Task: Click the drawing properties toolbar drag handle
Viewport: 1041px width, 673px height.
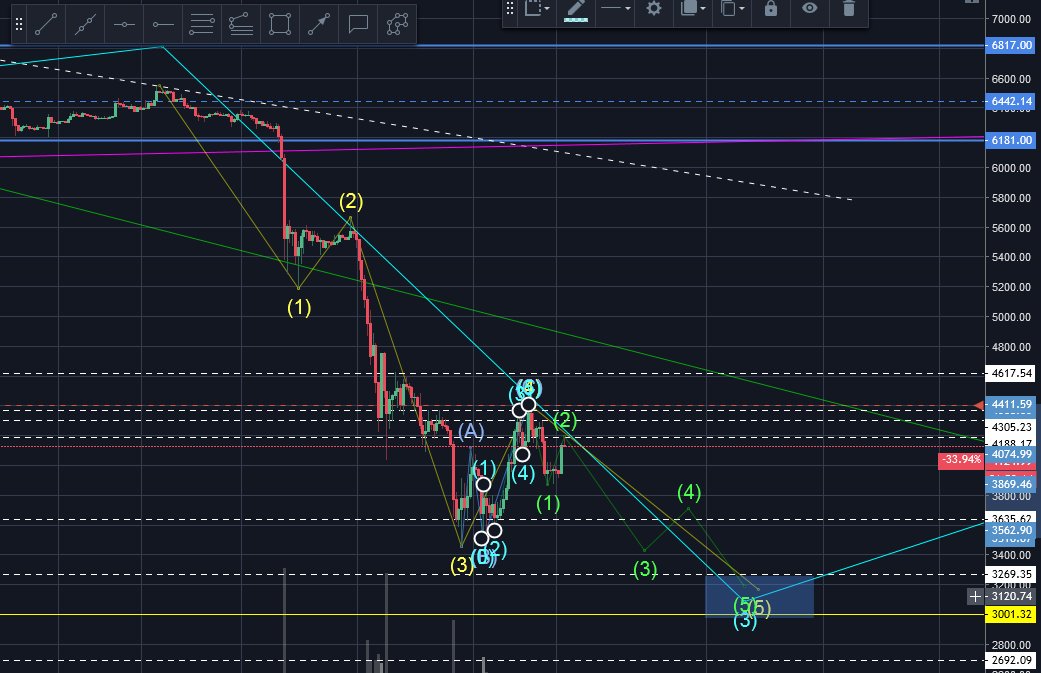Action: (x=510, y=9)
